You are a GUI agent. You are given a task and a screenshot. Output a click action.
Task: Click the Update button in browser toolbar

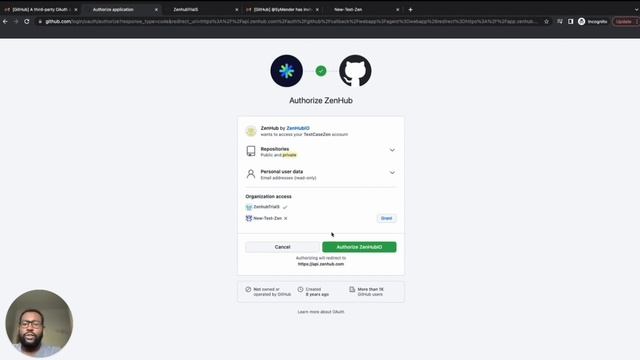(626, 21)
